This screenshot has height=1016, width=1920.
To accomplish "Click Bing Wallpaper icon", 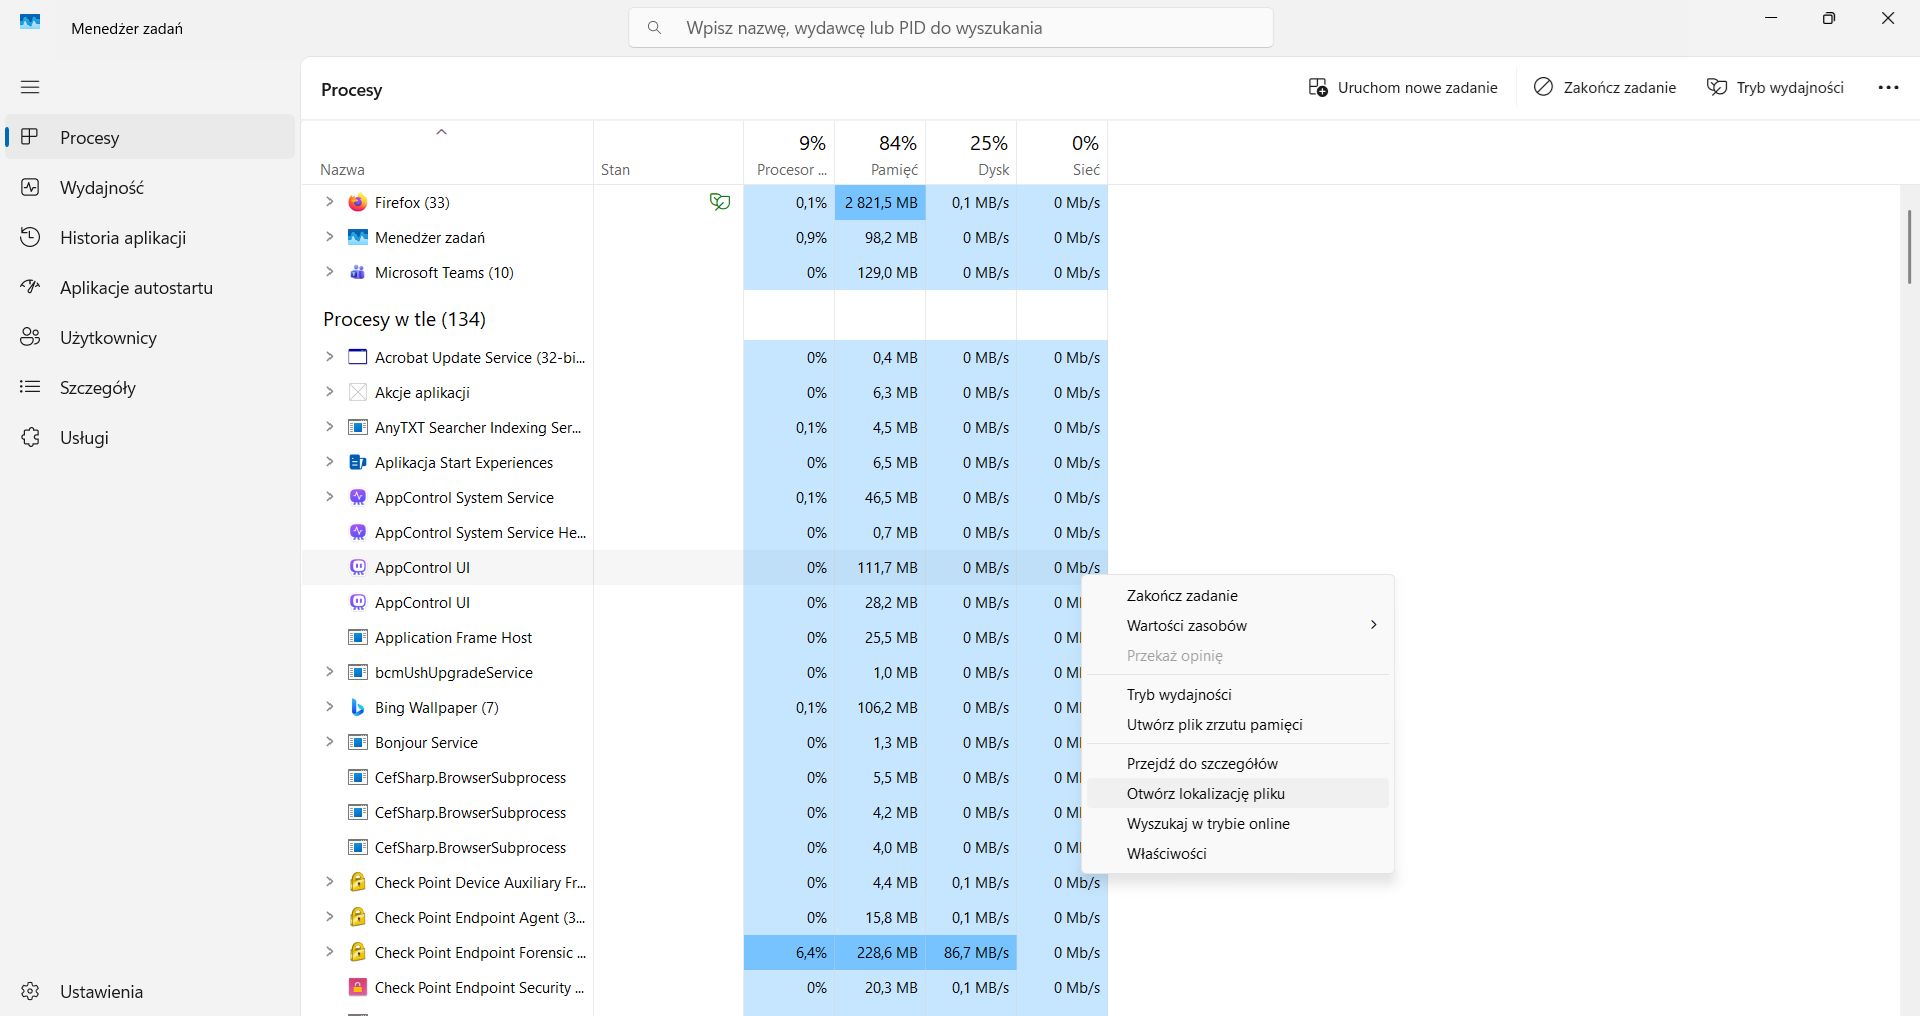I will [x=357, y=707].
